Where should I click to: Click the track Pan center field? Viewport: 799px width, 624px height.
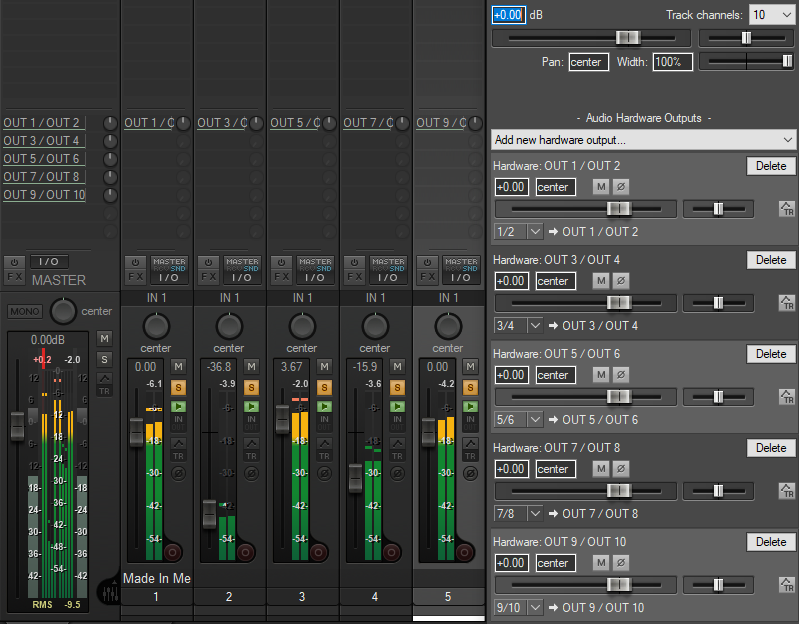point(589,62)
